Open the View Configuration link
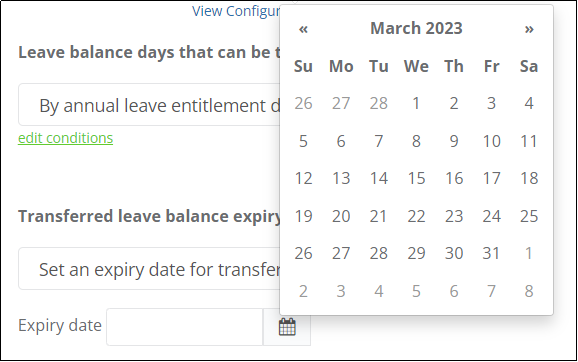578x362 pixels. pos(236,11)
